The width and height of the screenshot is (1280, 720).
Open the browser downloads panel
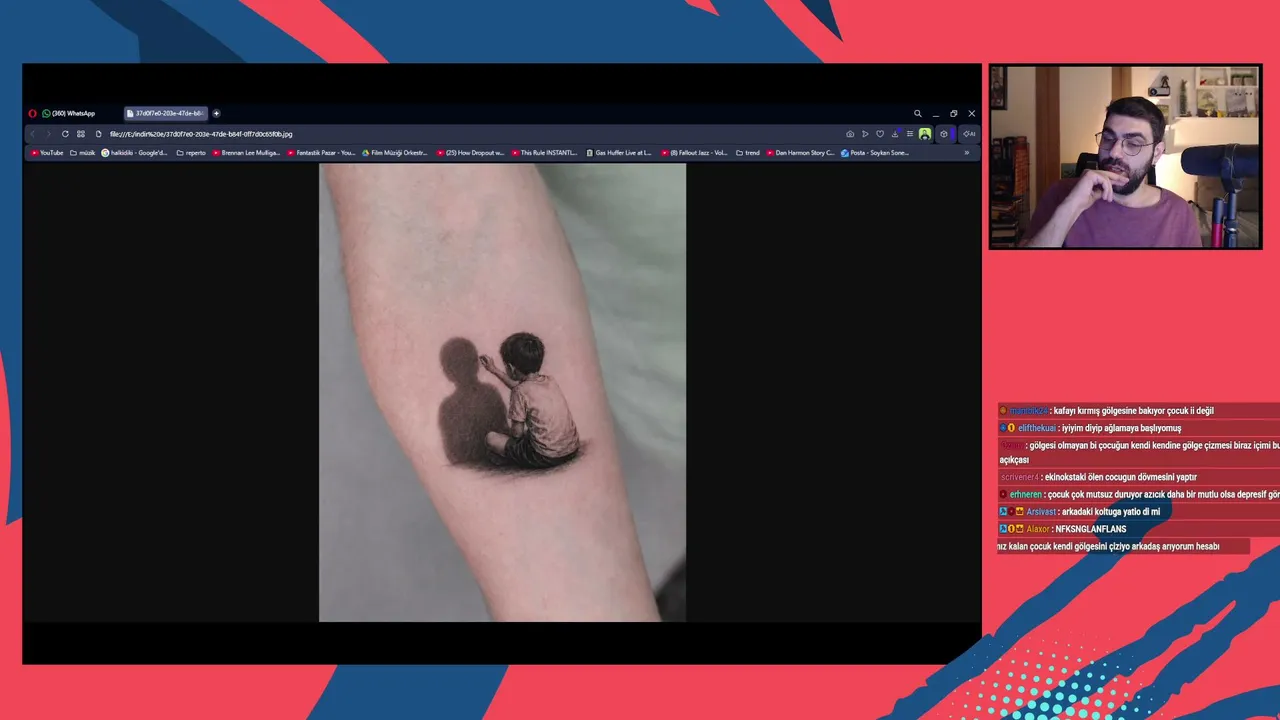(x=895, y=134)
